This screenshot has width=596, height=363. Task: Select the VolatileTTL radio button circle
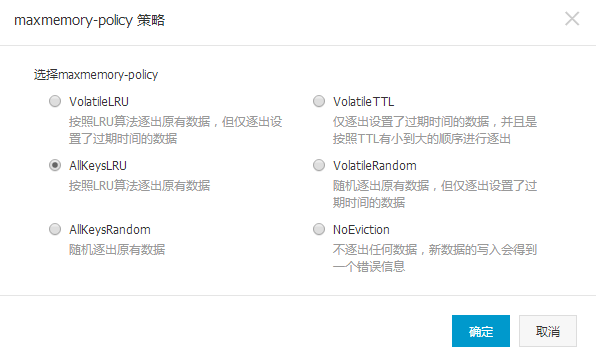319,101
